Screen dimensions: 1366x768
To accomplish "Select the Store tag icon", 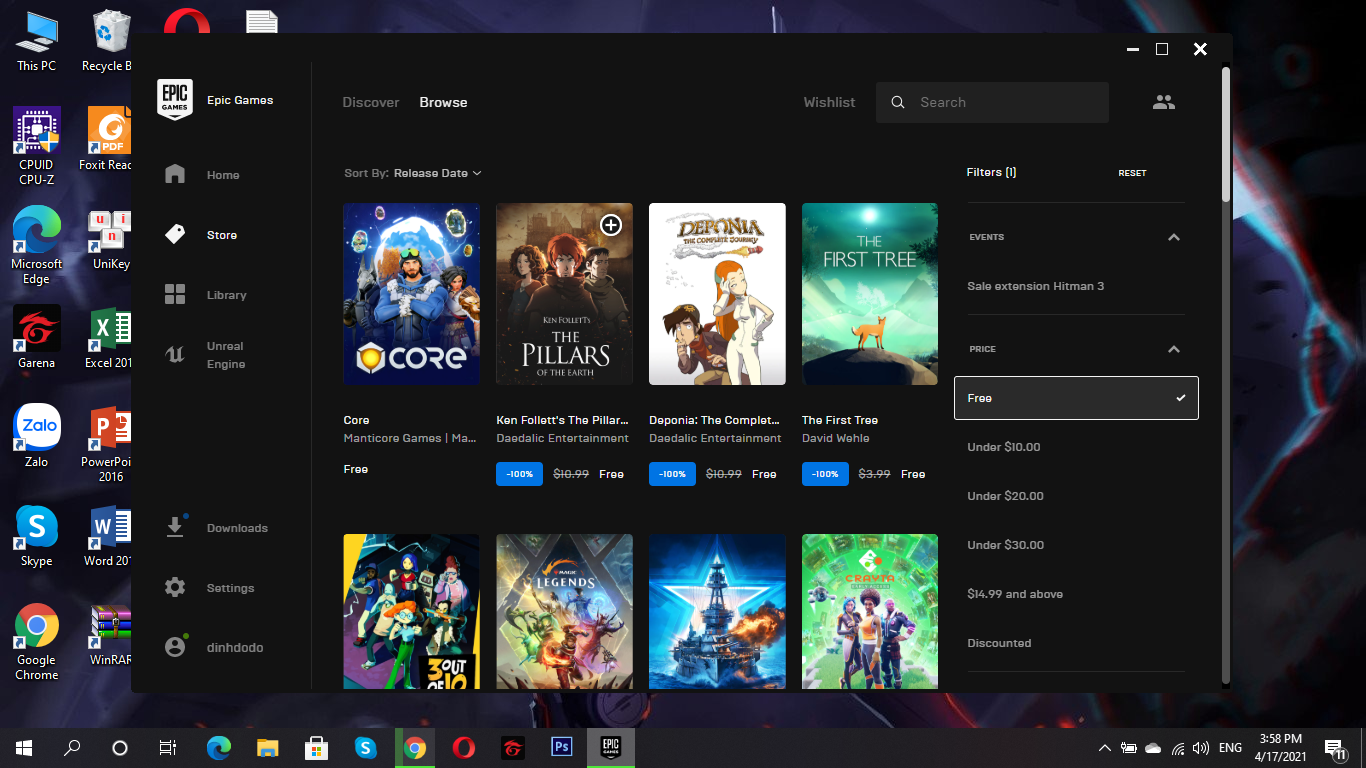I will [x=175, y=234].
